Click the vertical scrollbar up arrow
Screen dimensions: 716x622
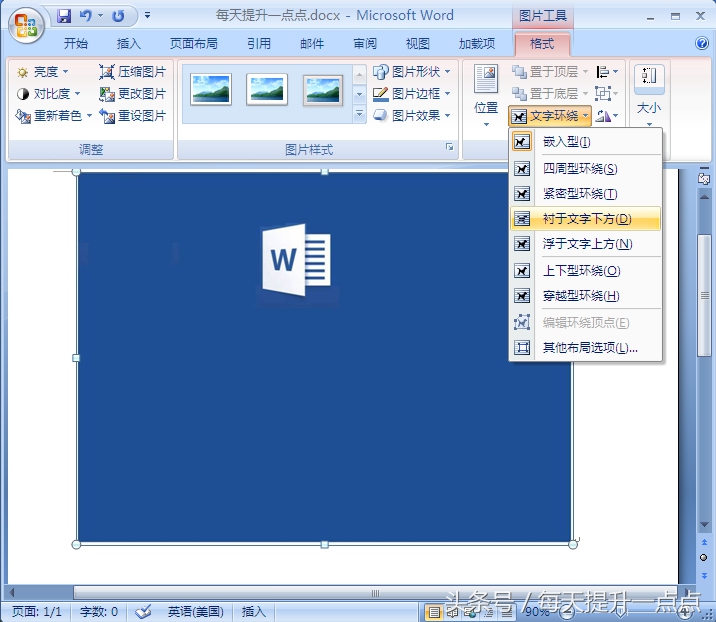(704, 197)
